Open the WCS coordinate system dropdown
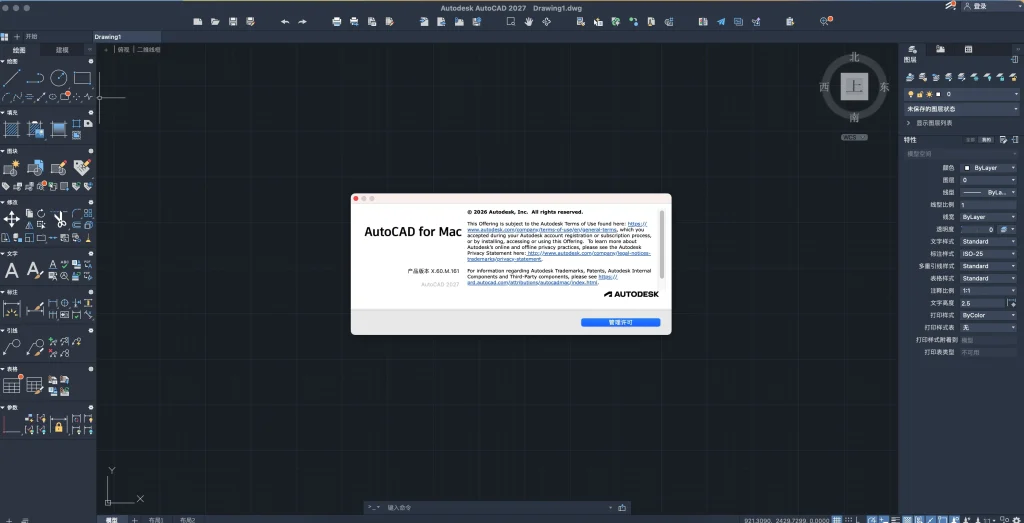The image size is (1024, 523). point(854,137)
